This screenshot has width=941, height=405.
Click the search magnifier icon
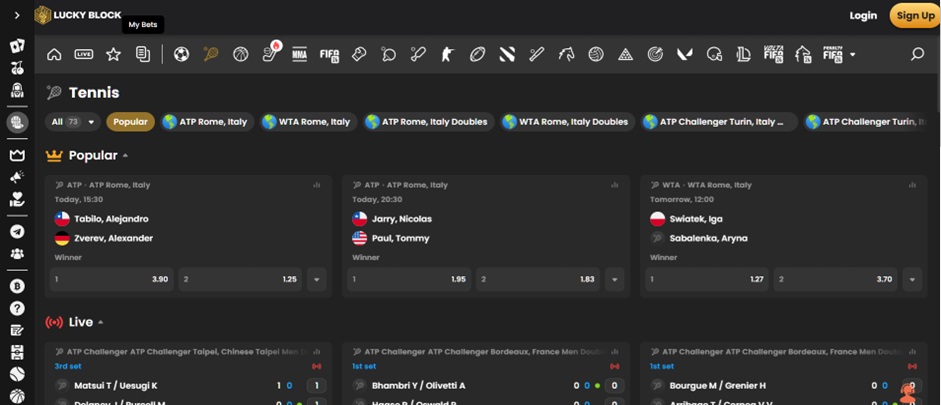point(917,54)
